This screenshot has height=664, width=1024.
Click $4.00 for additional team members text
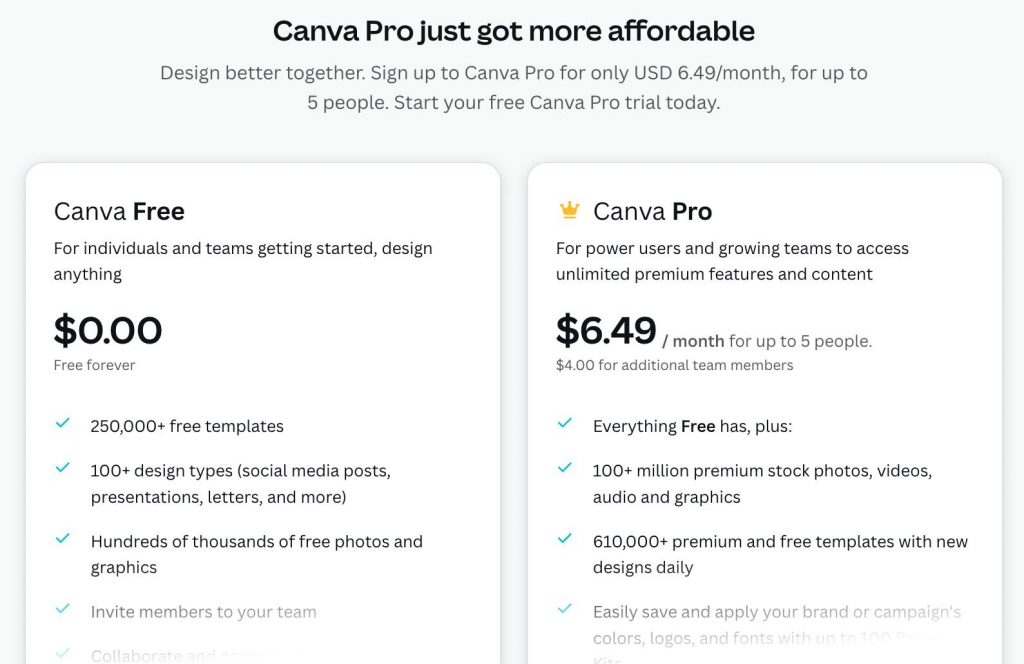[x=674, y=365]
